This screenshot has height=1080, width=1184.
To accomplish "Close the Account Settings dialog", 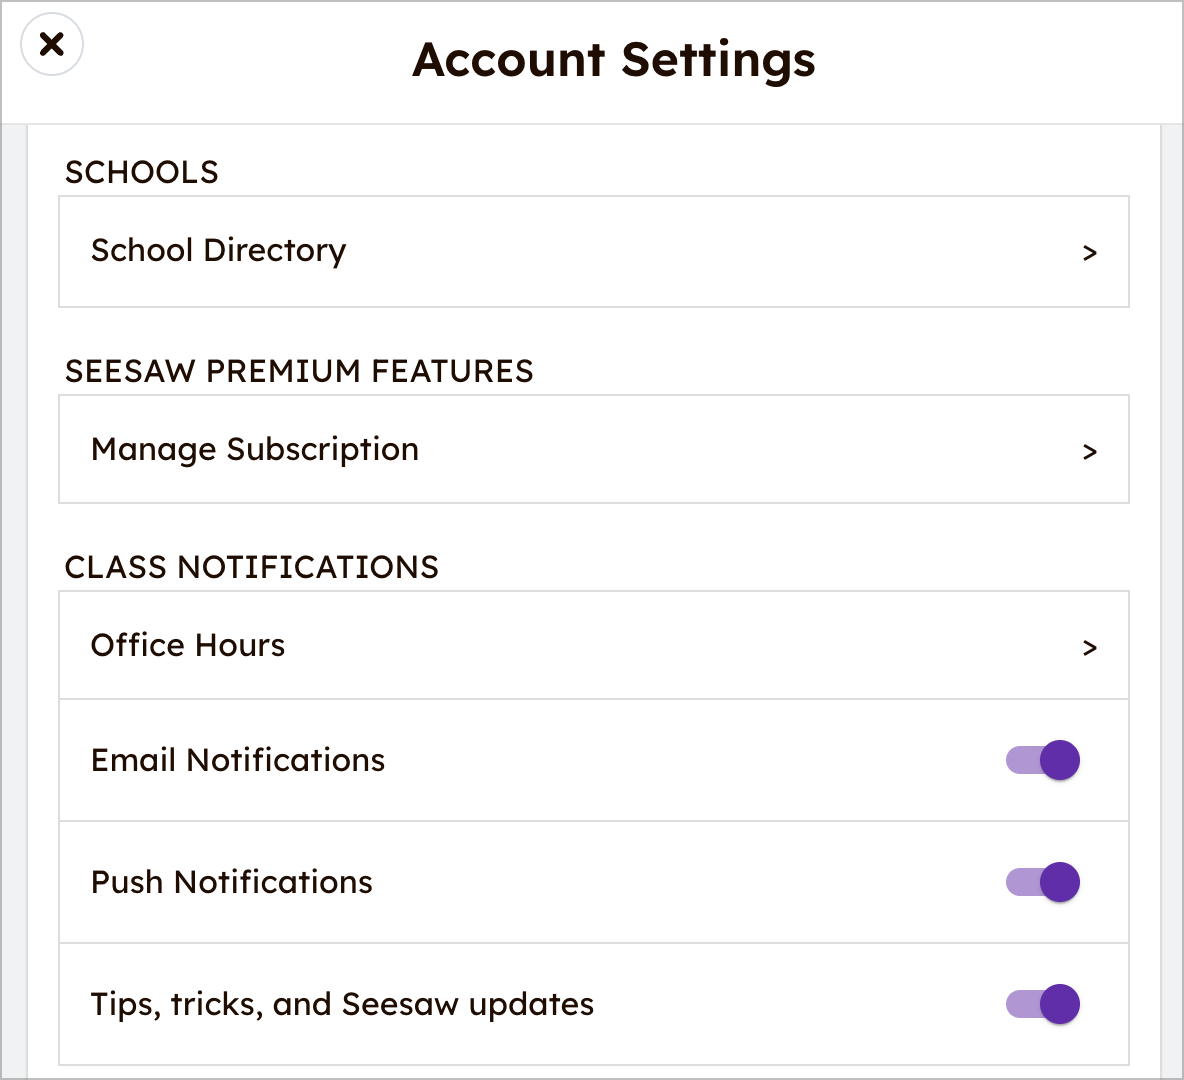I will [52, 45].
